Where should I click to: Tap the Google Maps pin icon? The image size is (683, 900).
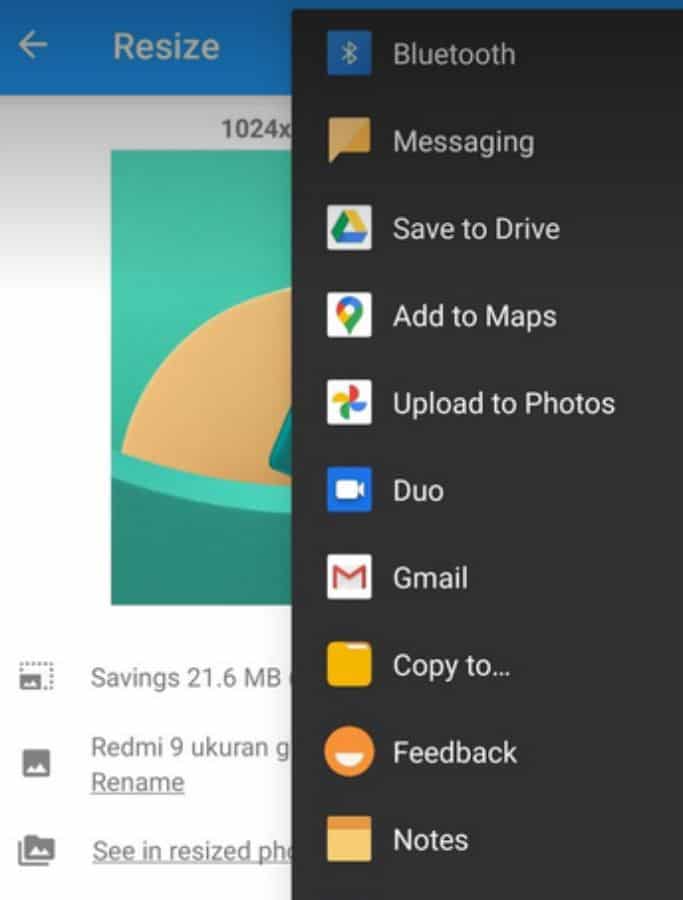349,316
